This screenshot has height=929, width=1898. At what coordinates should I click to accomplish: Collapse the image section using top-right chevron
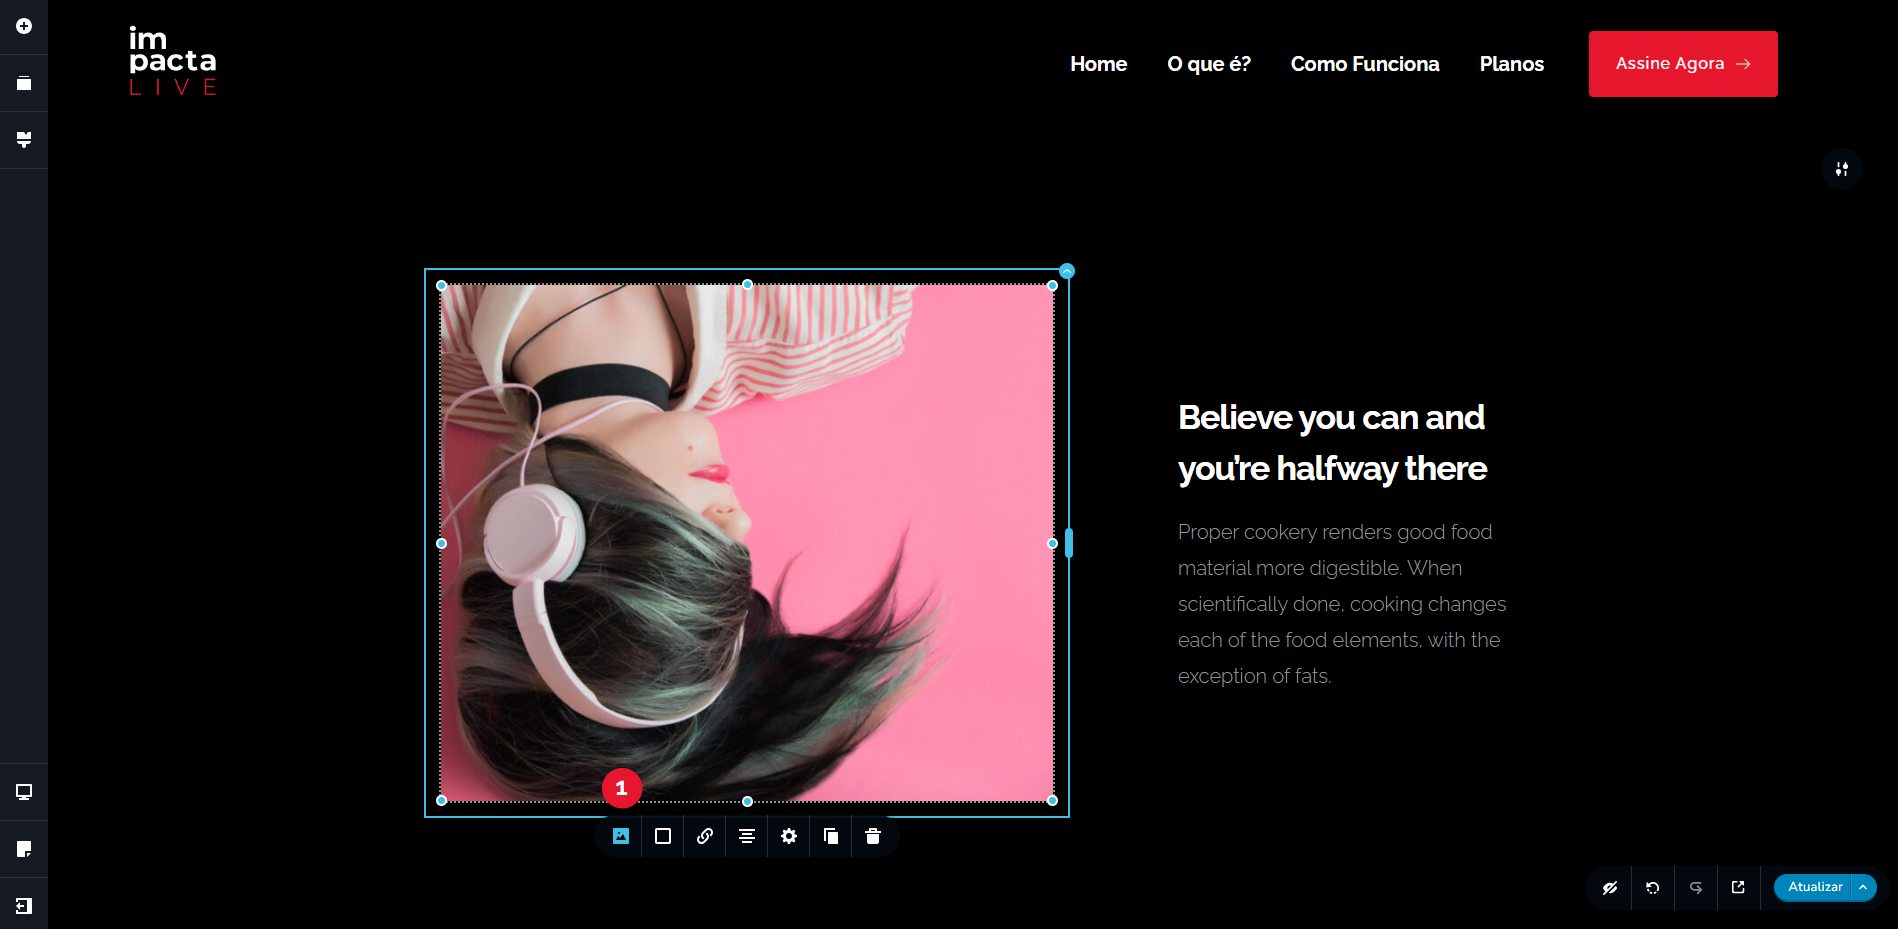pos(1067,271)
